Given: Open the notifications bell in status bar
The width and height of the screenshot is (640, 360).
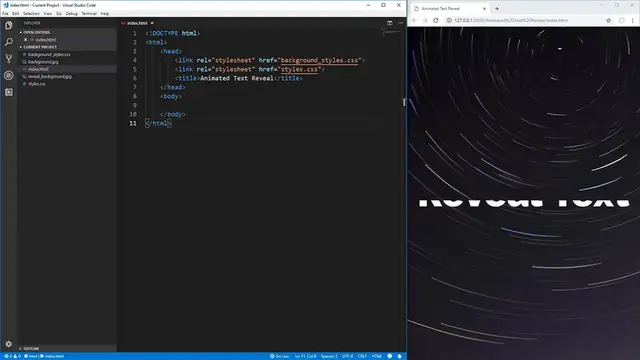Looking at the screenshot, I should tap(399, 356).
